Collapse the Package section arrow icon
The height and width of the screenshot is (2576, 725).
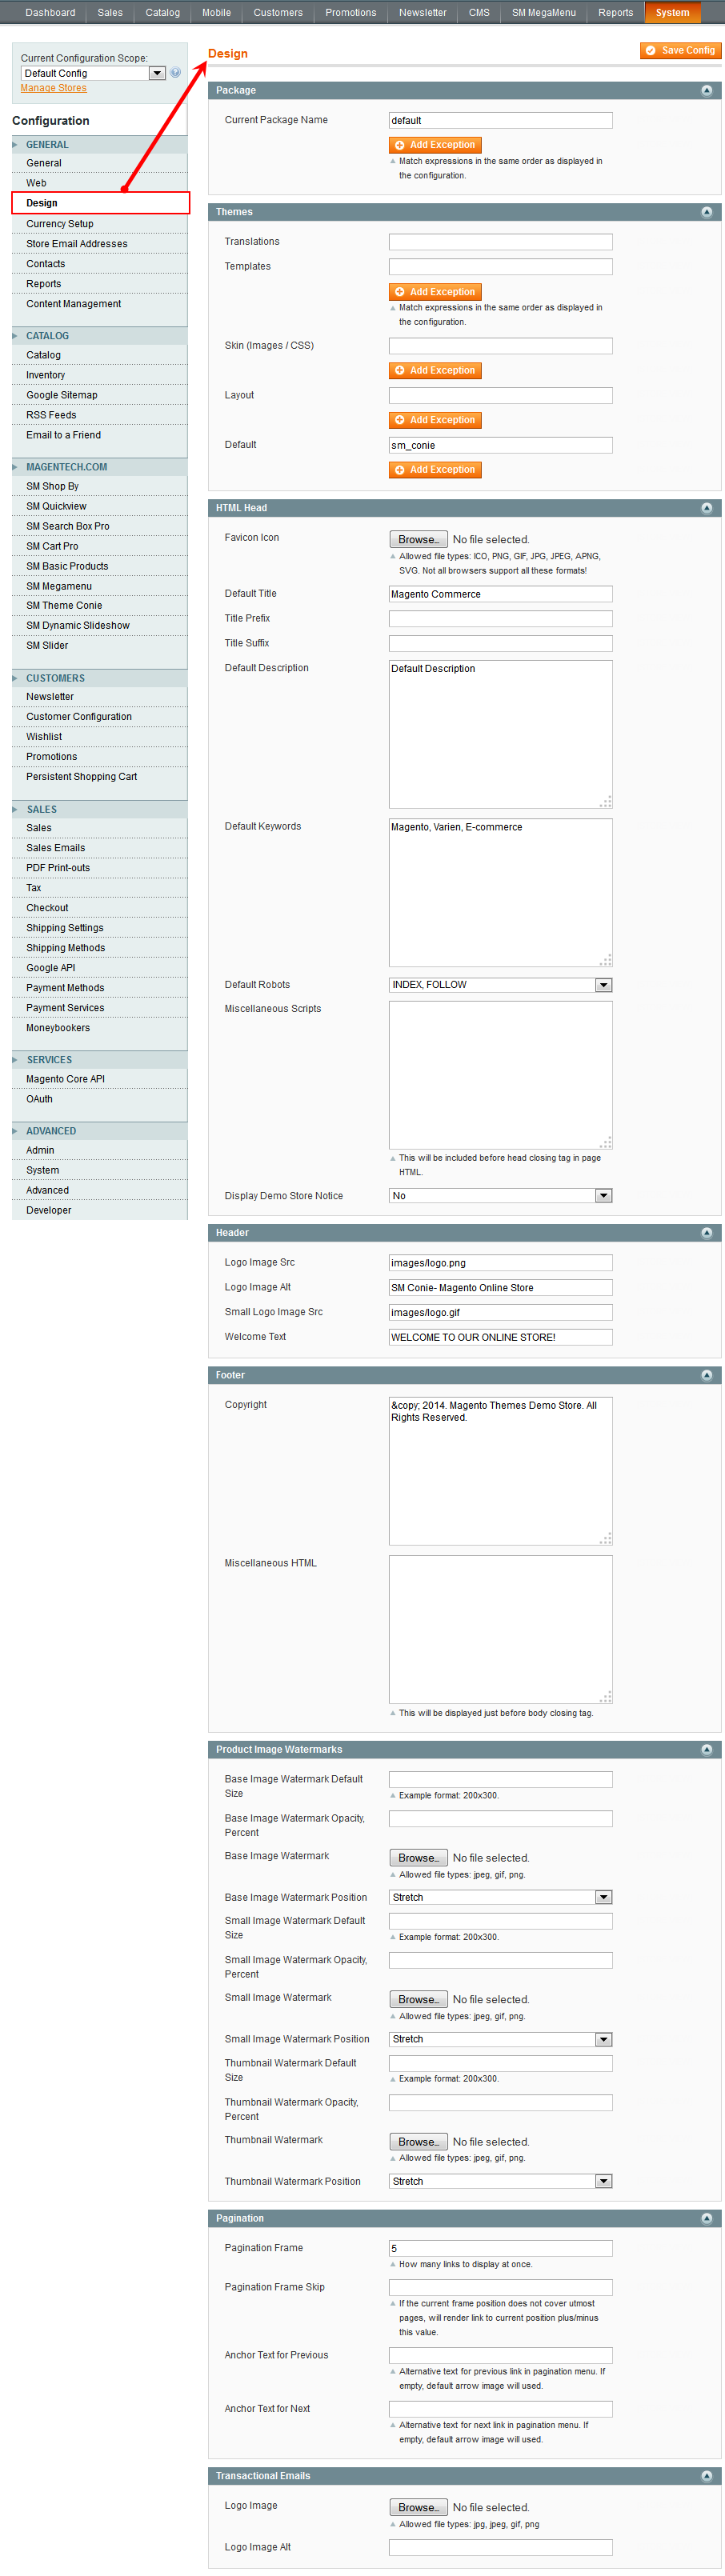click(706, 90)
